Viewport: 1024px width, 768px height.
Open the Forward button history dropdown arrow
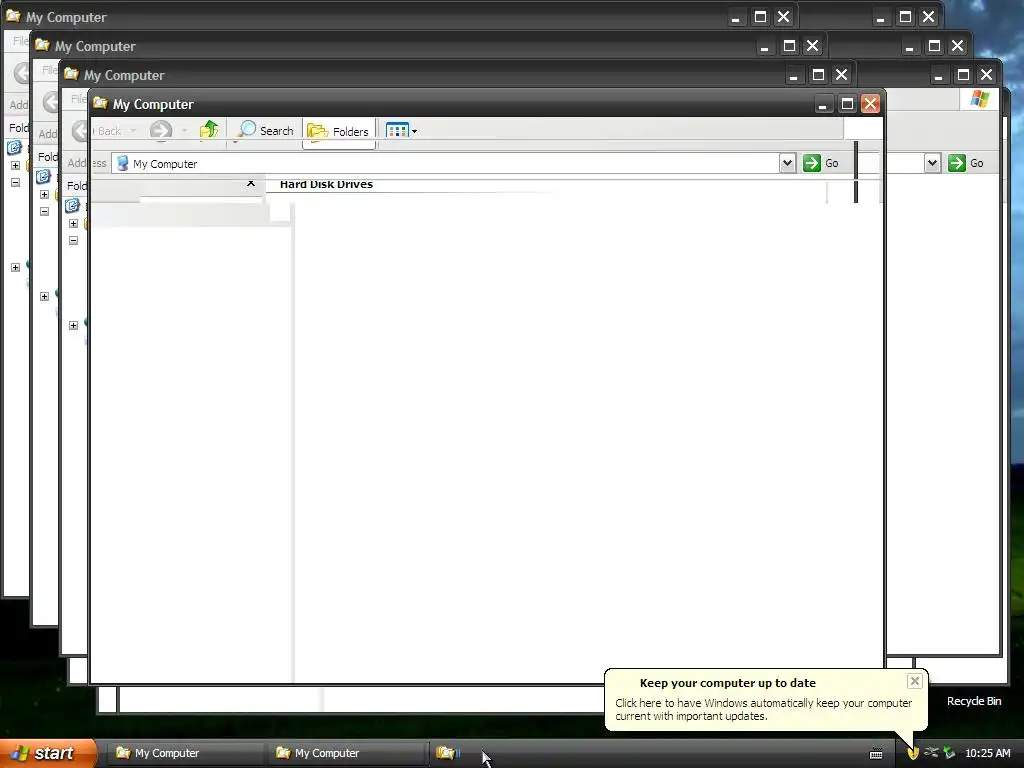point(185,131)
